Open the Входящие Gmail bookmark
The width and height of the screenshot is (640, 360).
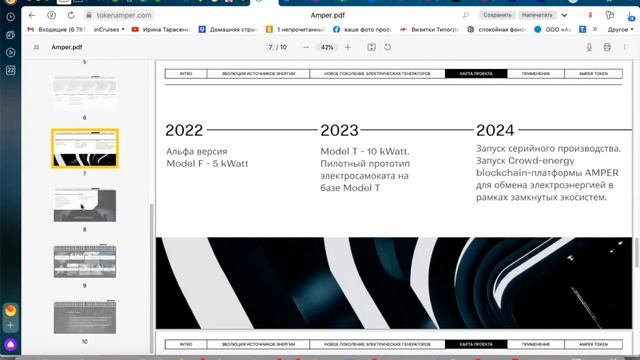[56, 29]
